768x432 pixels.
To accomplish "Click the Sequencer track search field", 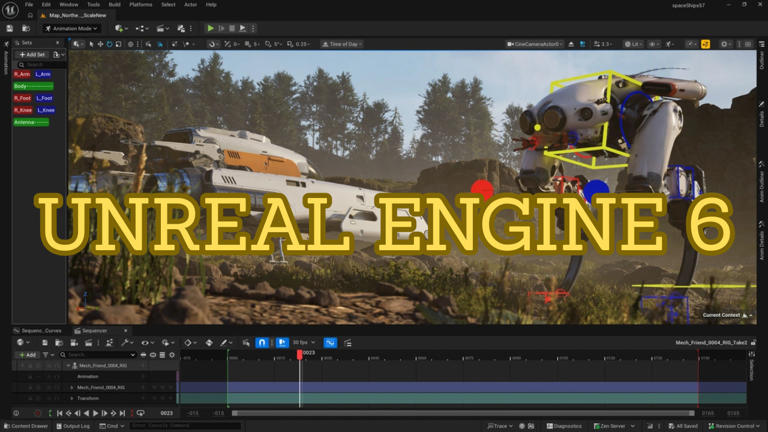I will pos(97,355).
